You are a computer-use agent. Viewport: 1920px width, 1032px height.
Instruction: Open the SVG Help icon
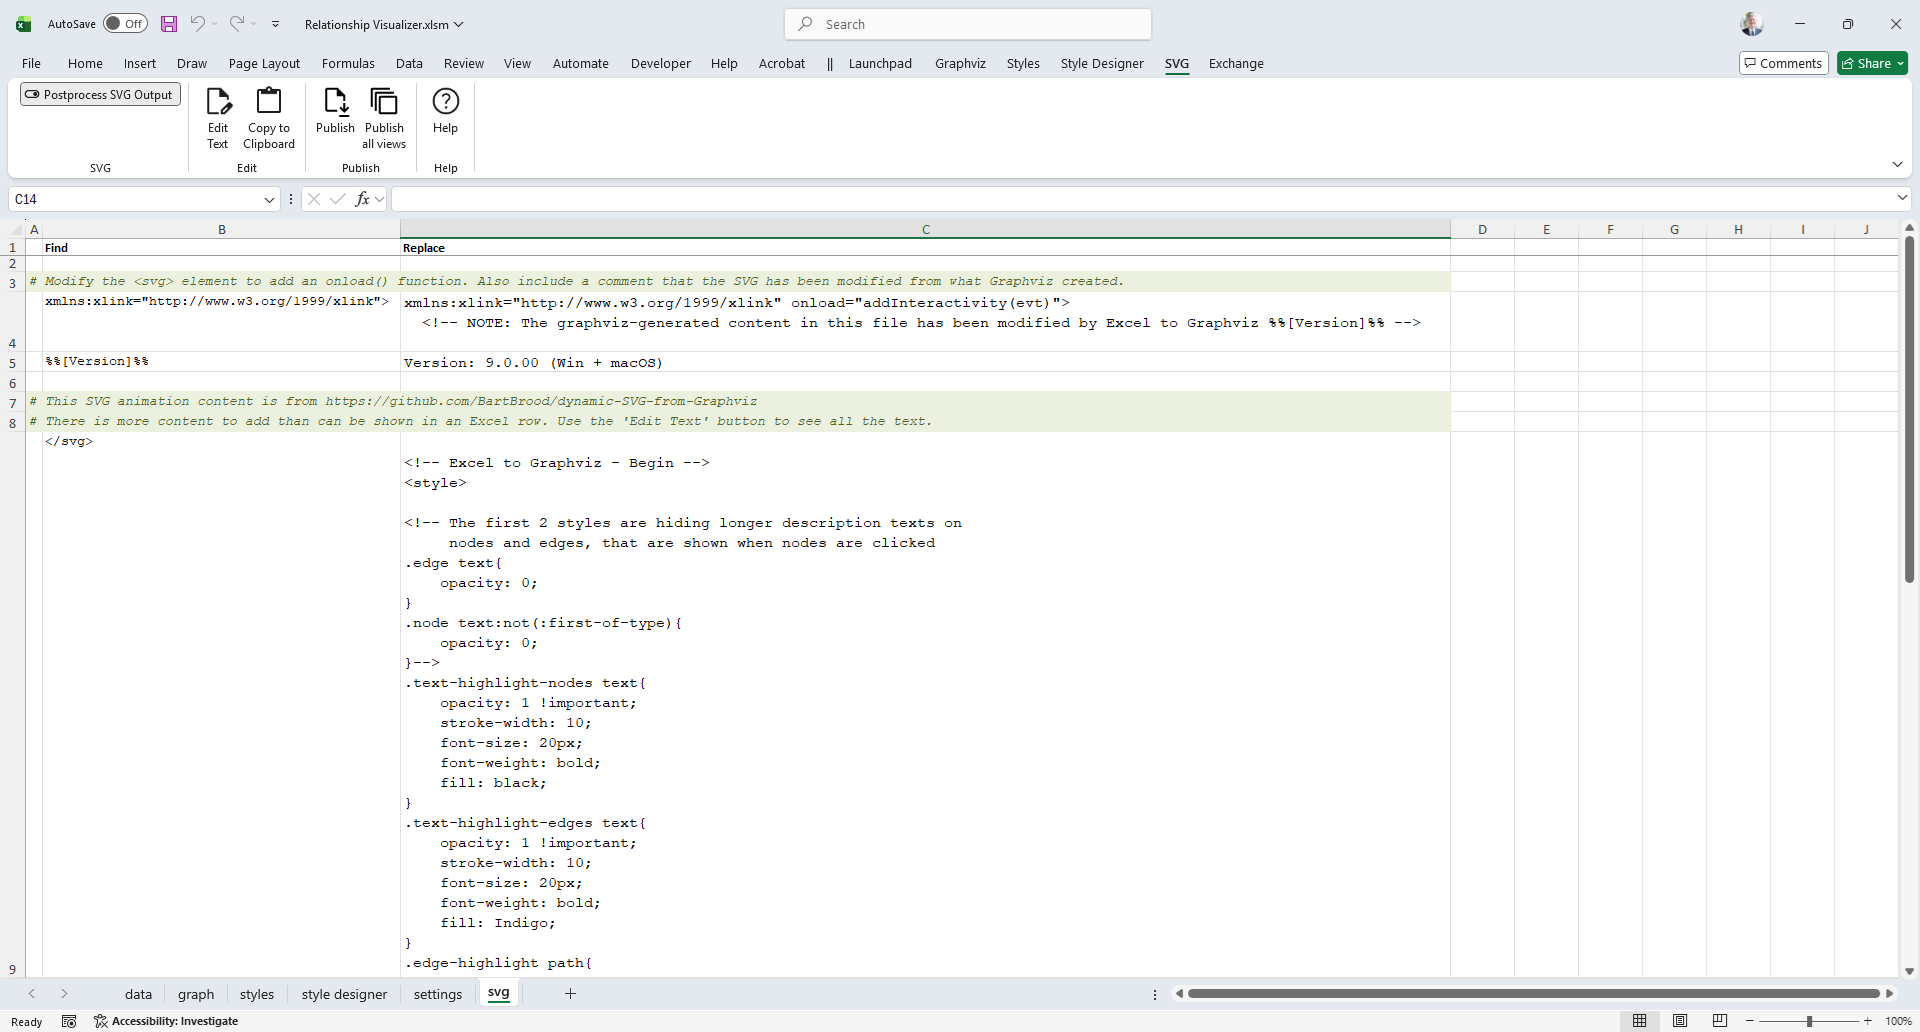pos(445,102)
